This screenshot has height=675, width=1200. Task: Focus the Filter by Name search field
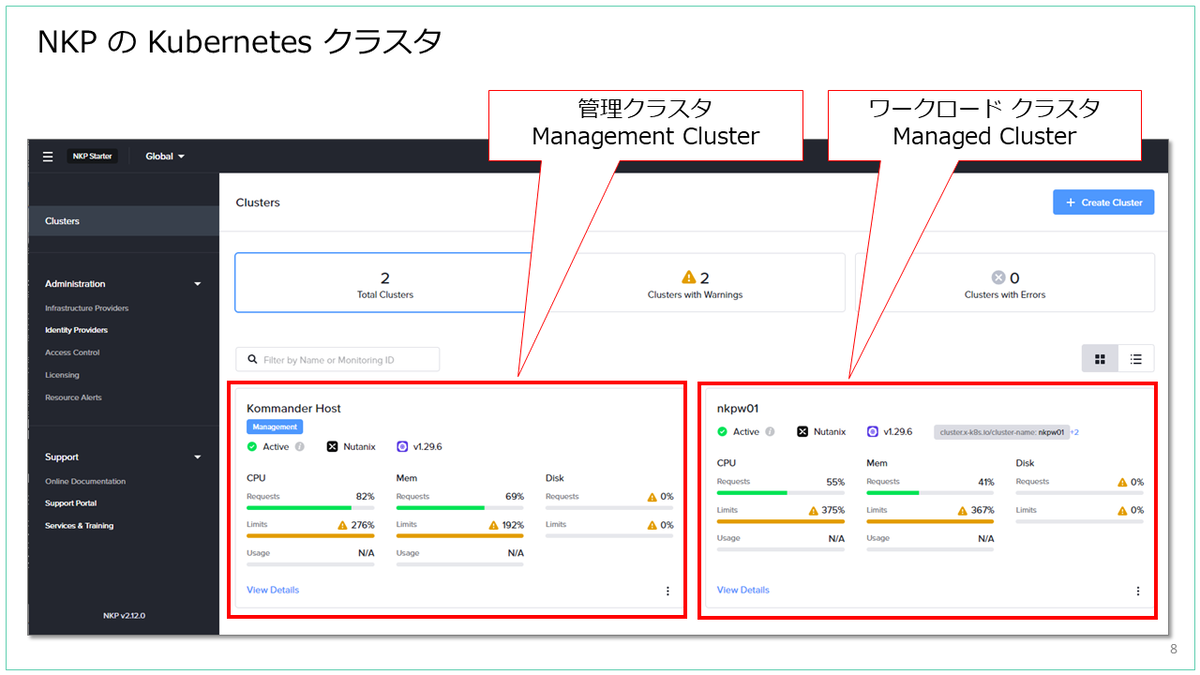(x=338, y=359)
